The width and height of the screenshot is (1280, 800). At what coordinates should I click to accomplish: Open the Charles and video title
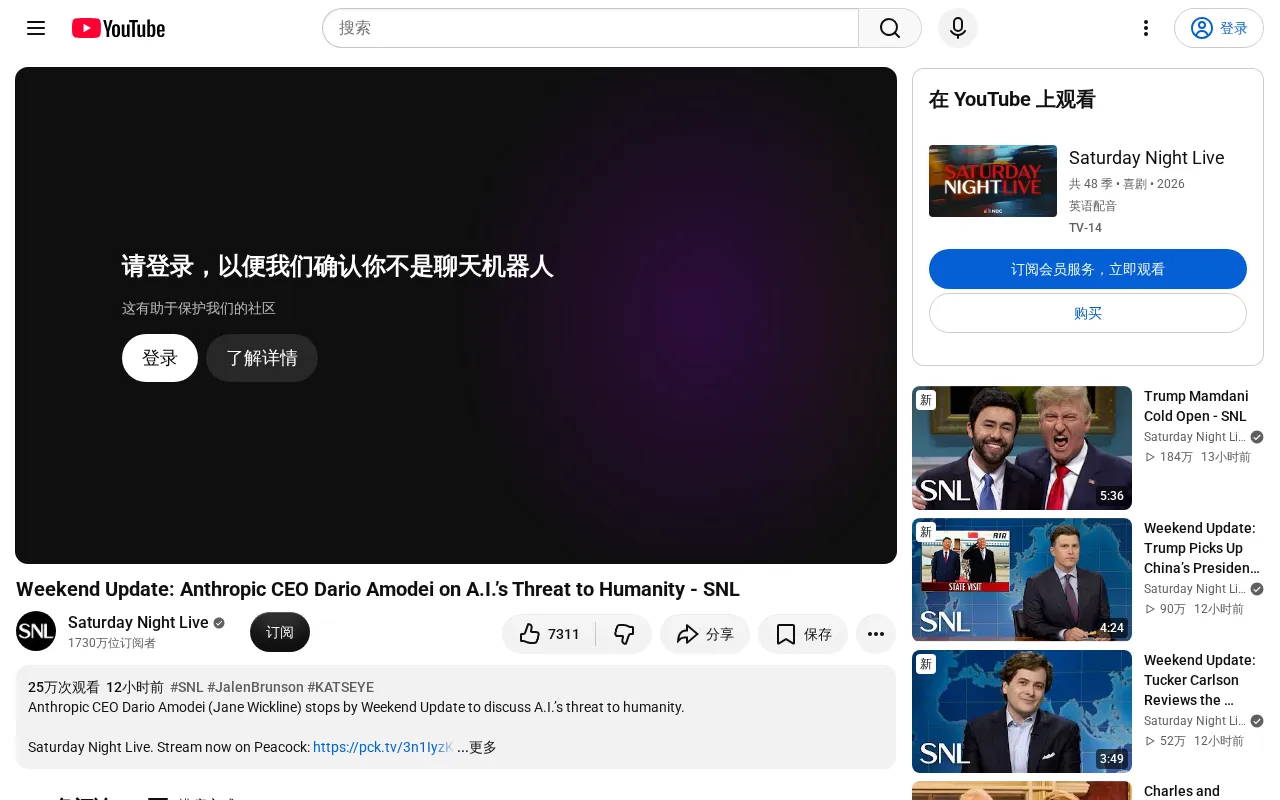click(x=1182, y=791)
